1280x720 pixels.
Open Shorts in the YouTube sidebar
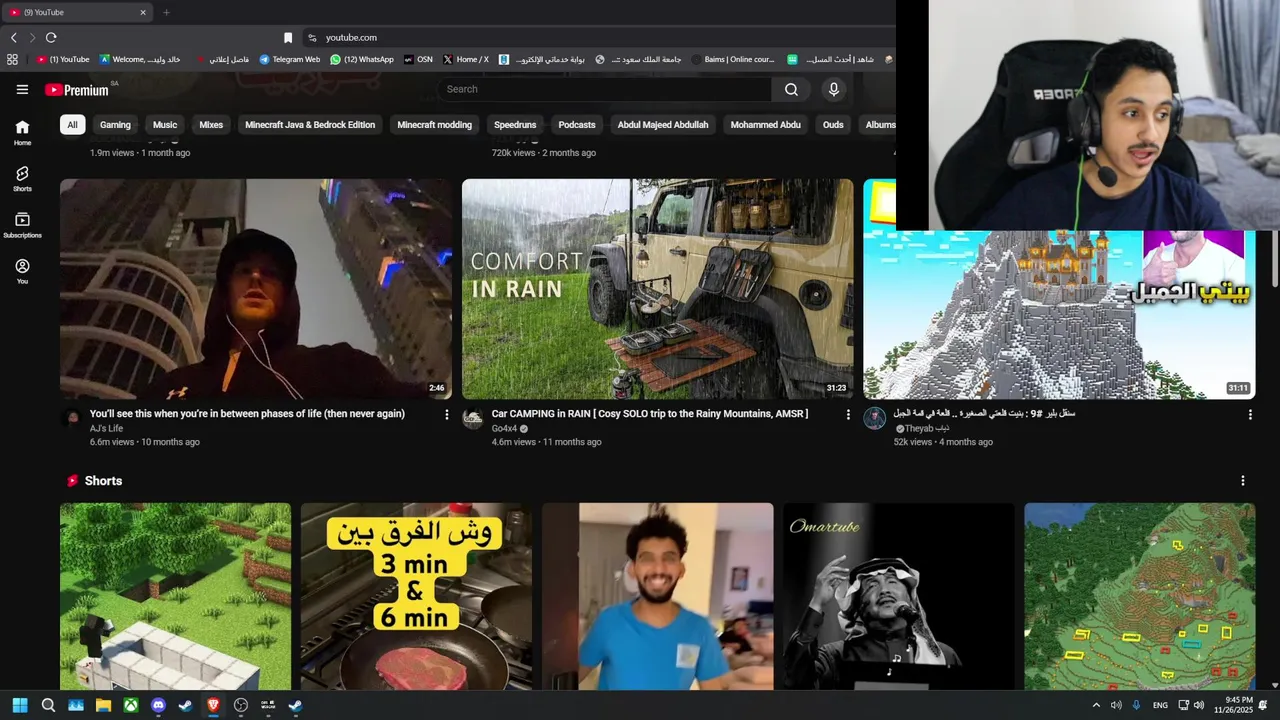(x=22, y=179)
